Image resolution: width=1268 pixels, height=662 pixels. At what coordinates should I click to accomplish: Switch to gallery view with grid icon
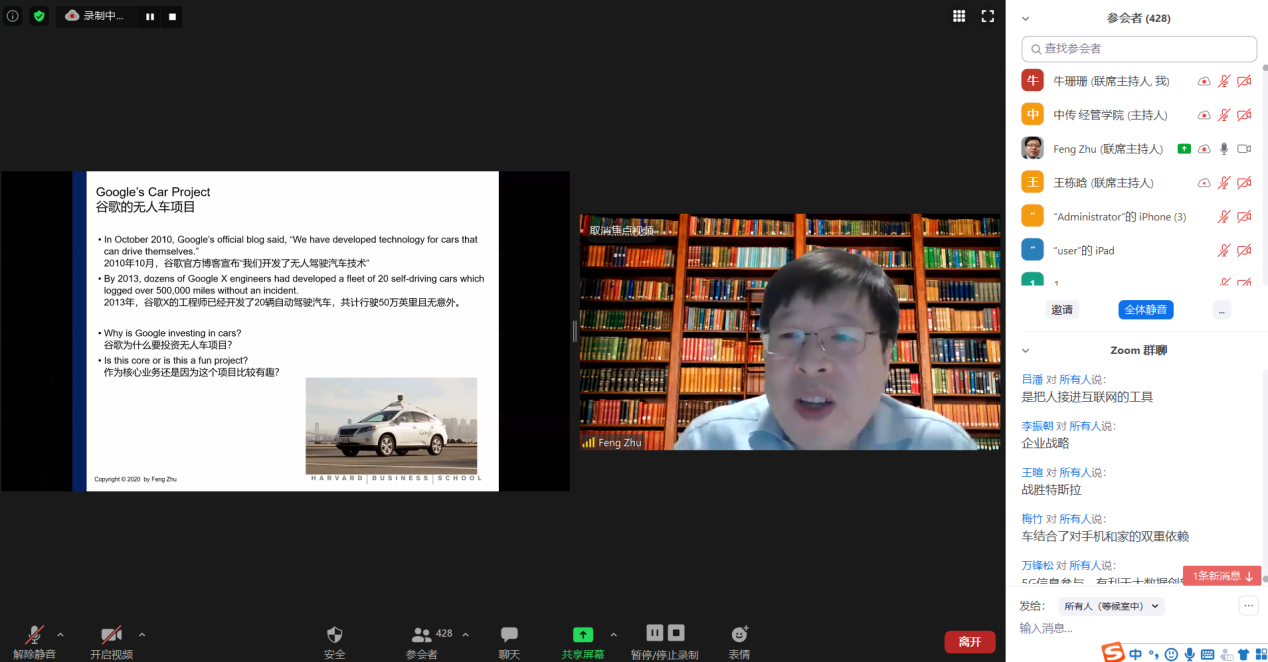pos(958,15)
